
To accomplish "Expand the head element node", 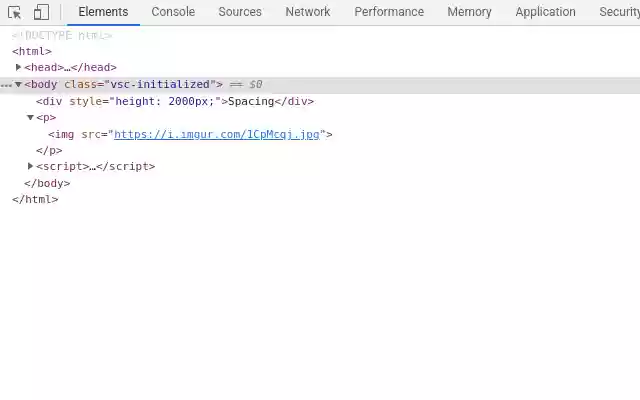I will coord(18,67).
